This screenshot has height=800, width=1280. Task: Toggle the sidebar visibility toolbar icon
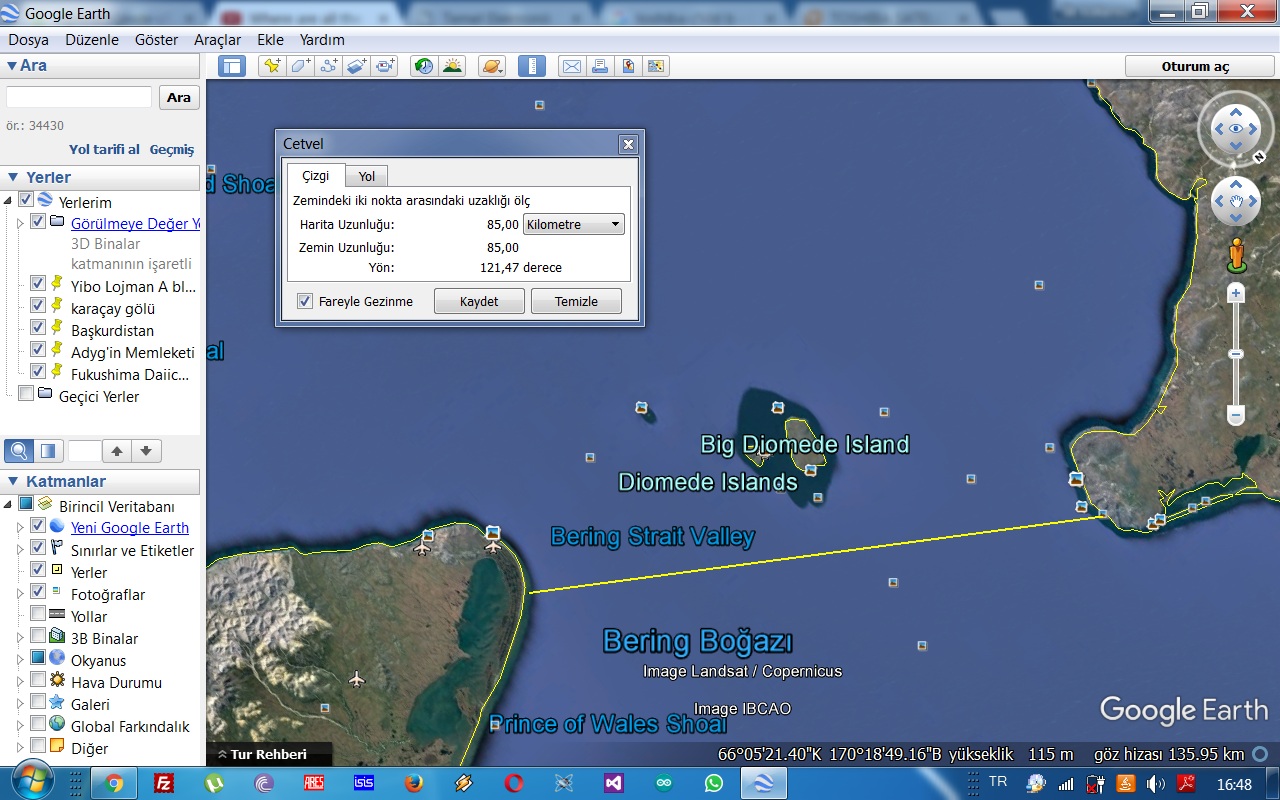point(232,67)
